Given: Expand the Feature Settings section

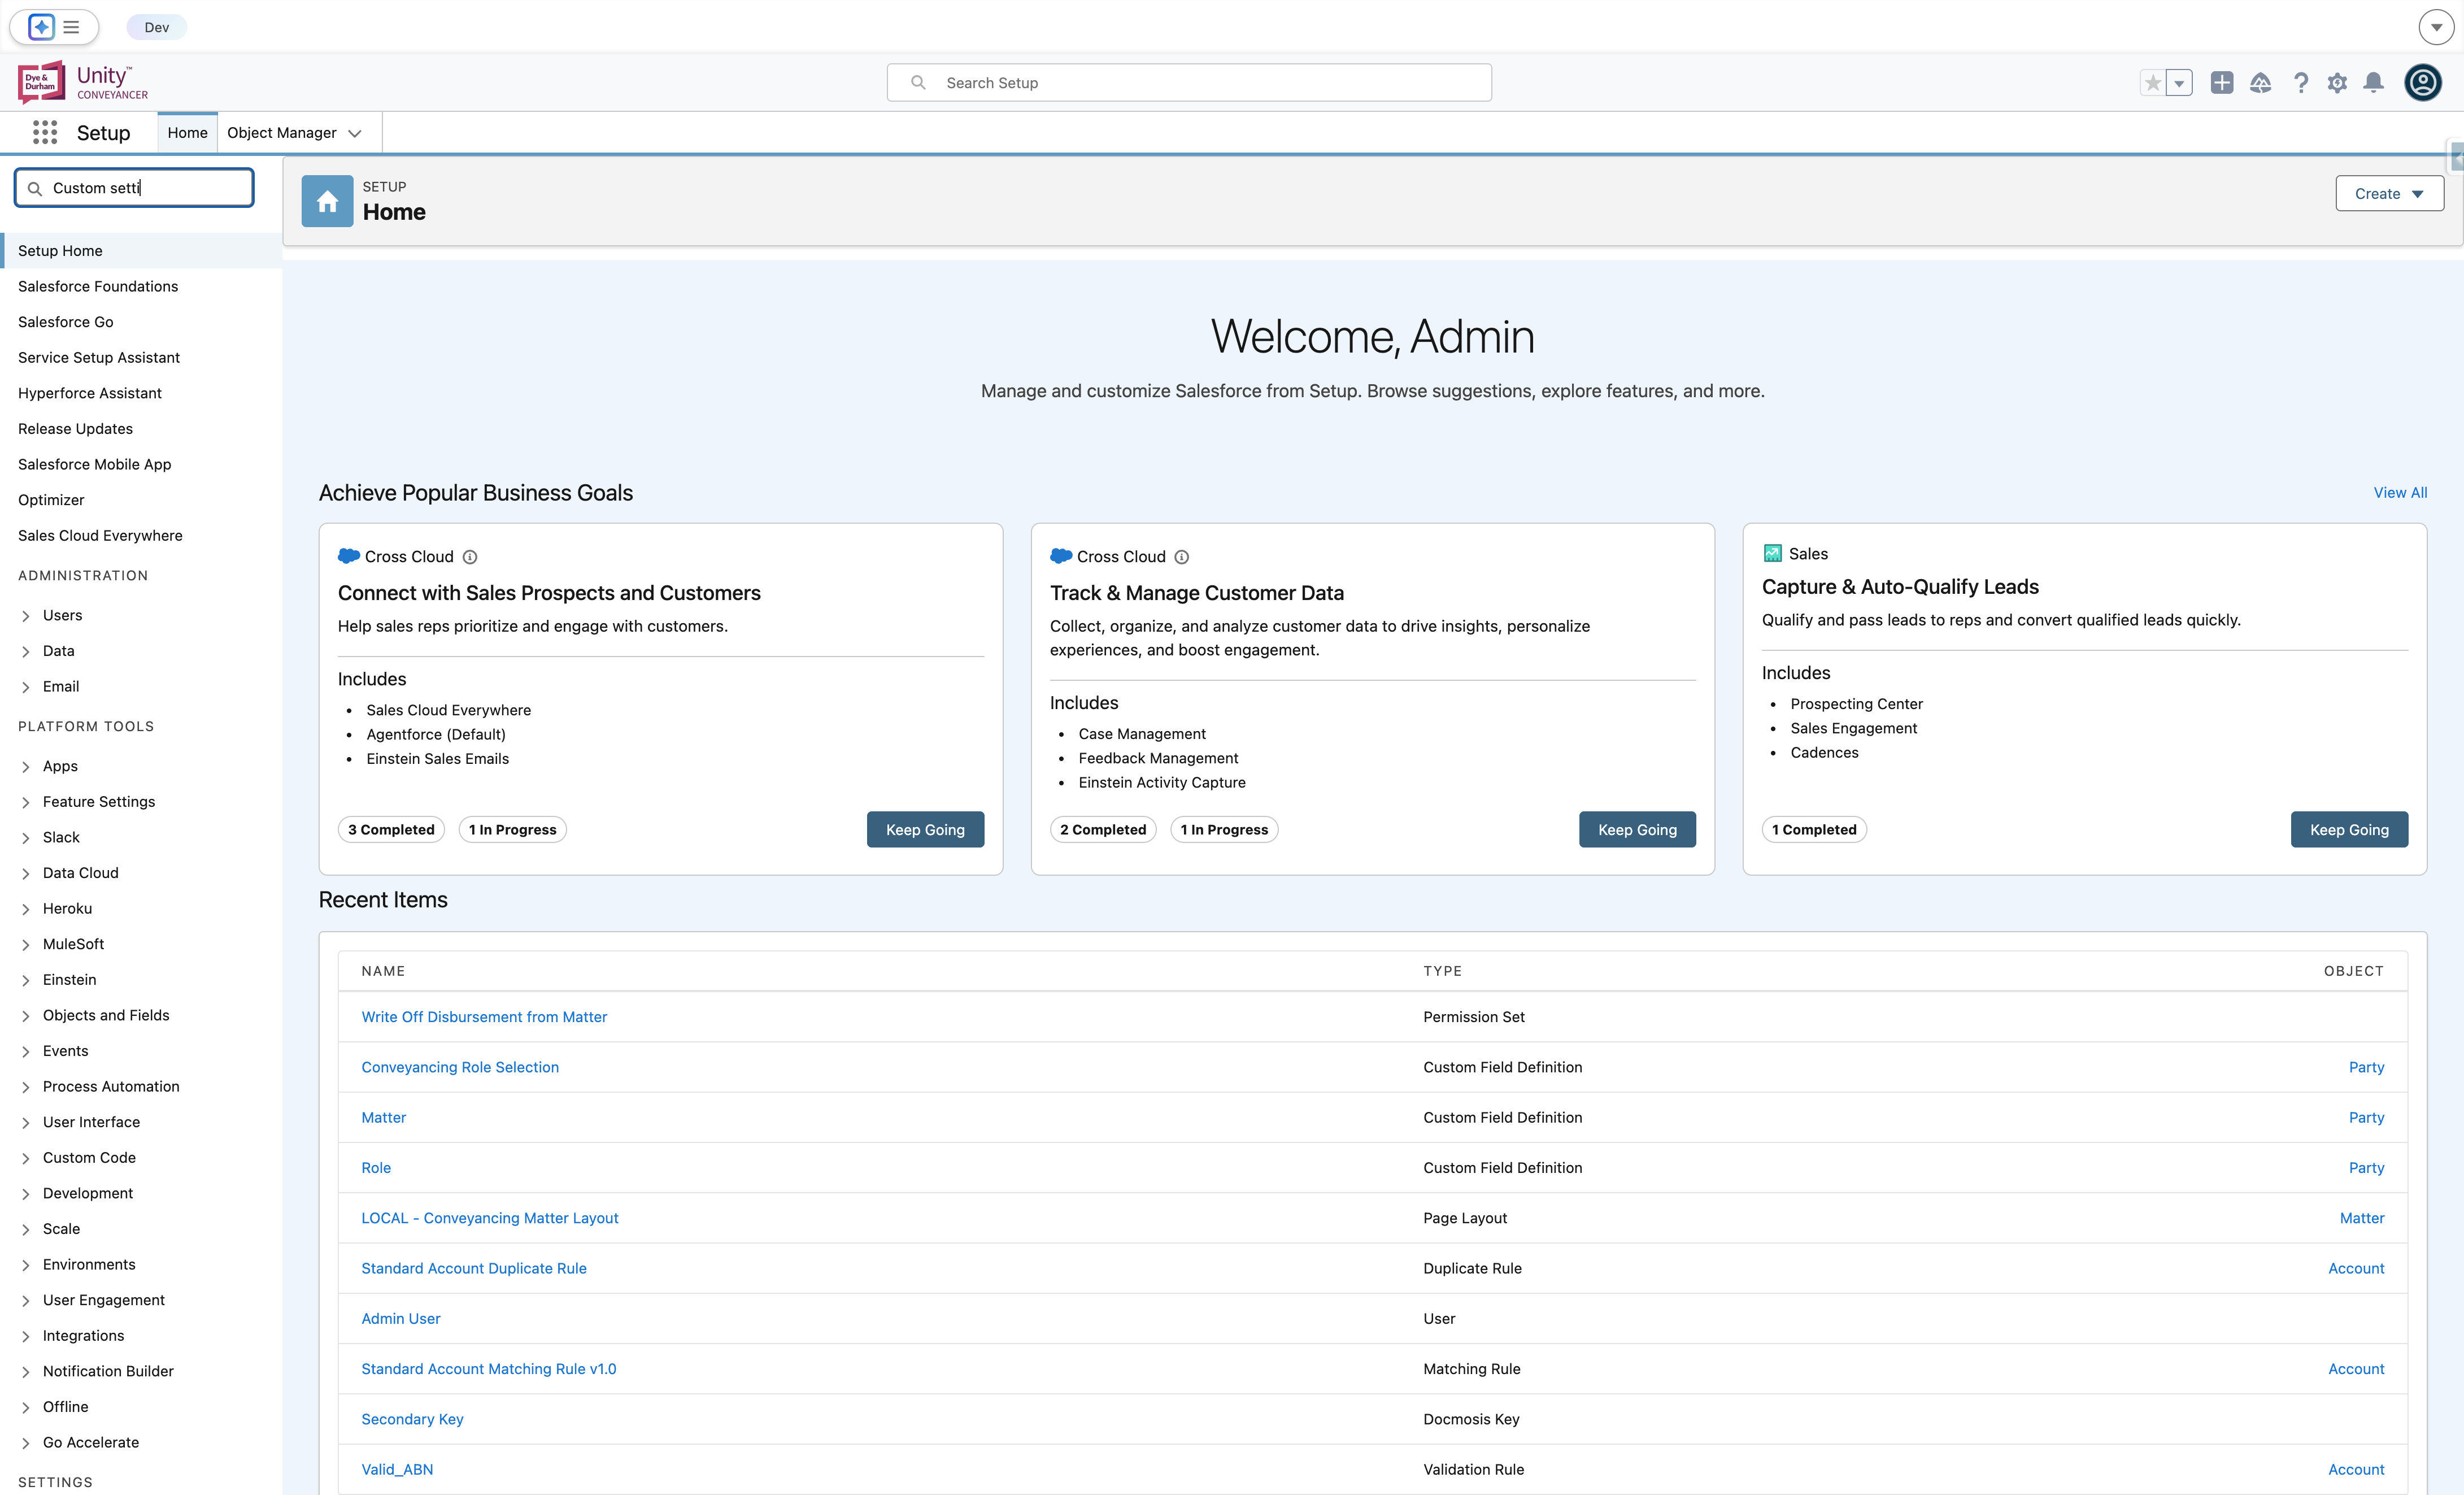Looking at the screenshot, I should (x=26, y=802).
